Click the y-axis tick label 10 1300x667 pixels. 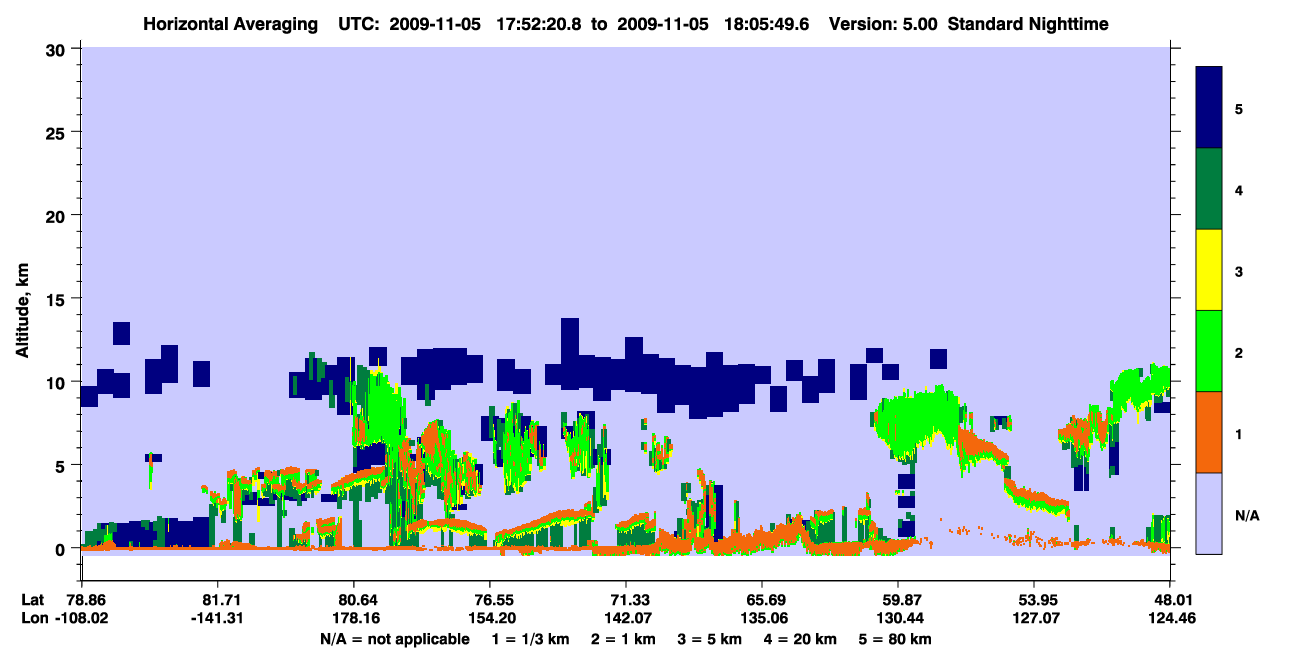pos(58,382)
